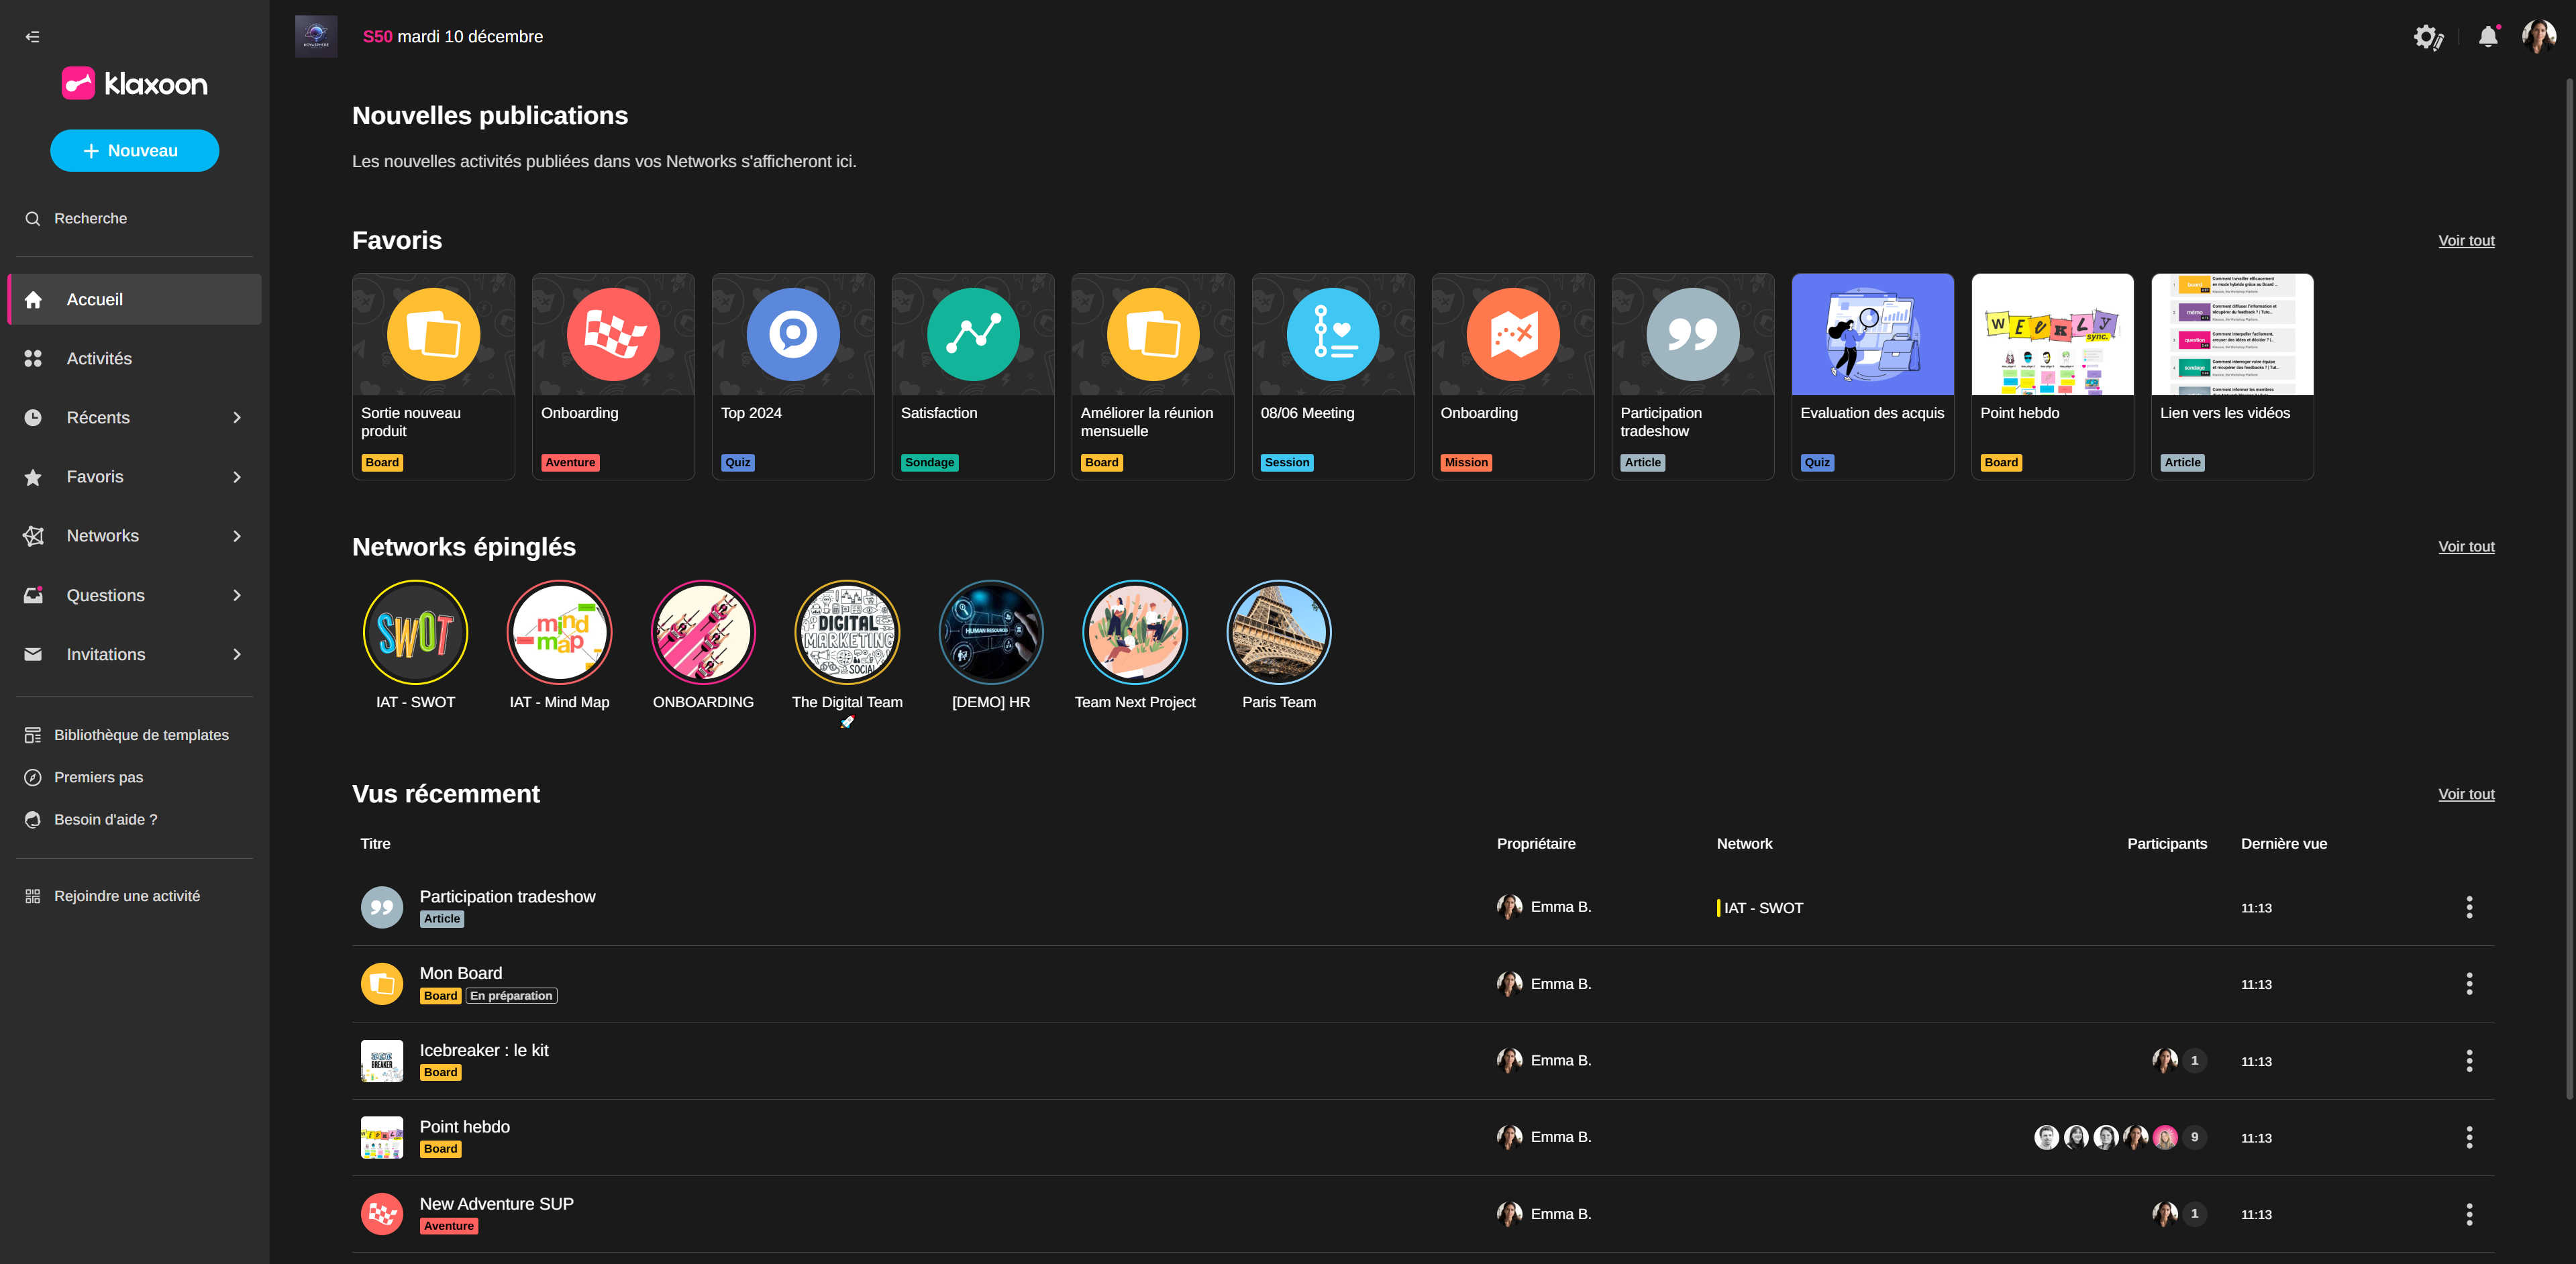Open the settings gear icon
The width and height of the screenshot is (2576, 1264).
pyautogui.click(x=2427, y=37)
